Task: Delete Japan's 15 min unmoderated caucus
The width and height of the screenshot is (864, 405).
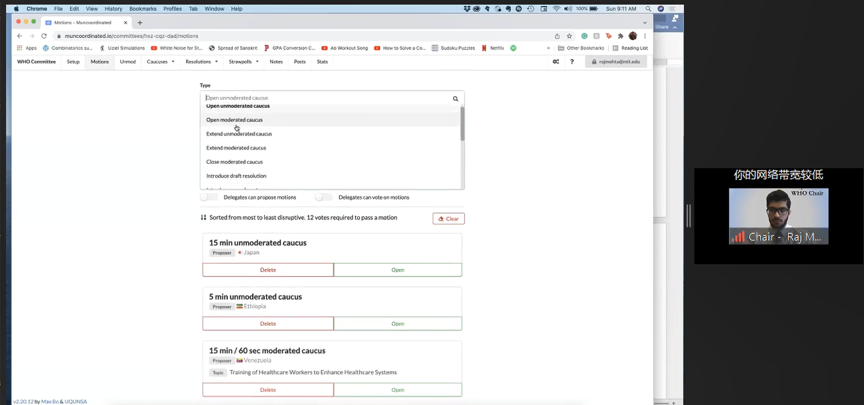Action: pyautogui.click(x=268, y=270)
